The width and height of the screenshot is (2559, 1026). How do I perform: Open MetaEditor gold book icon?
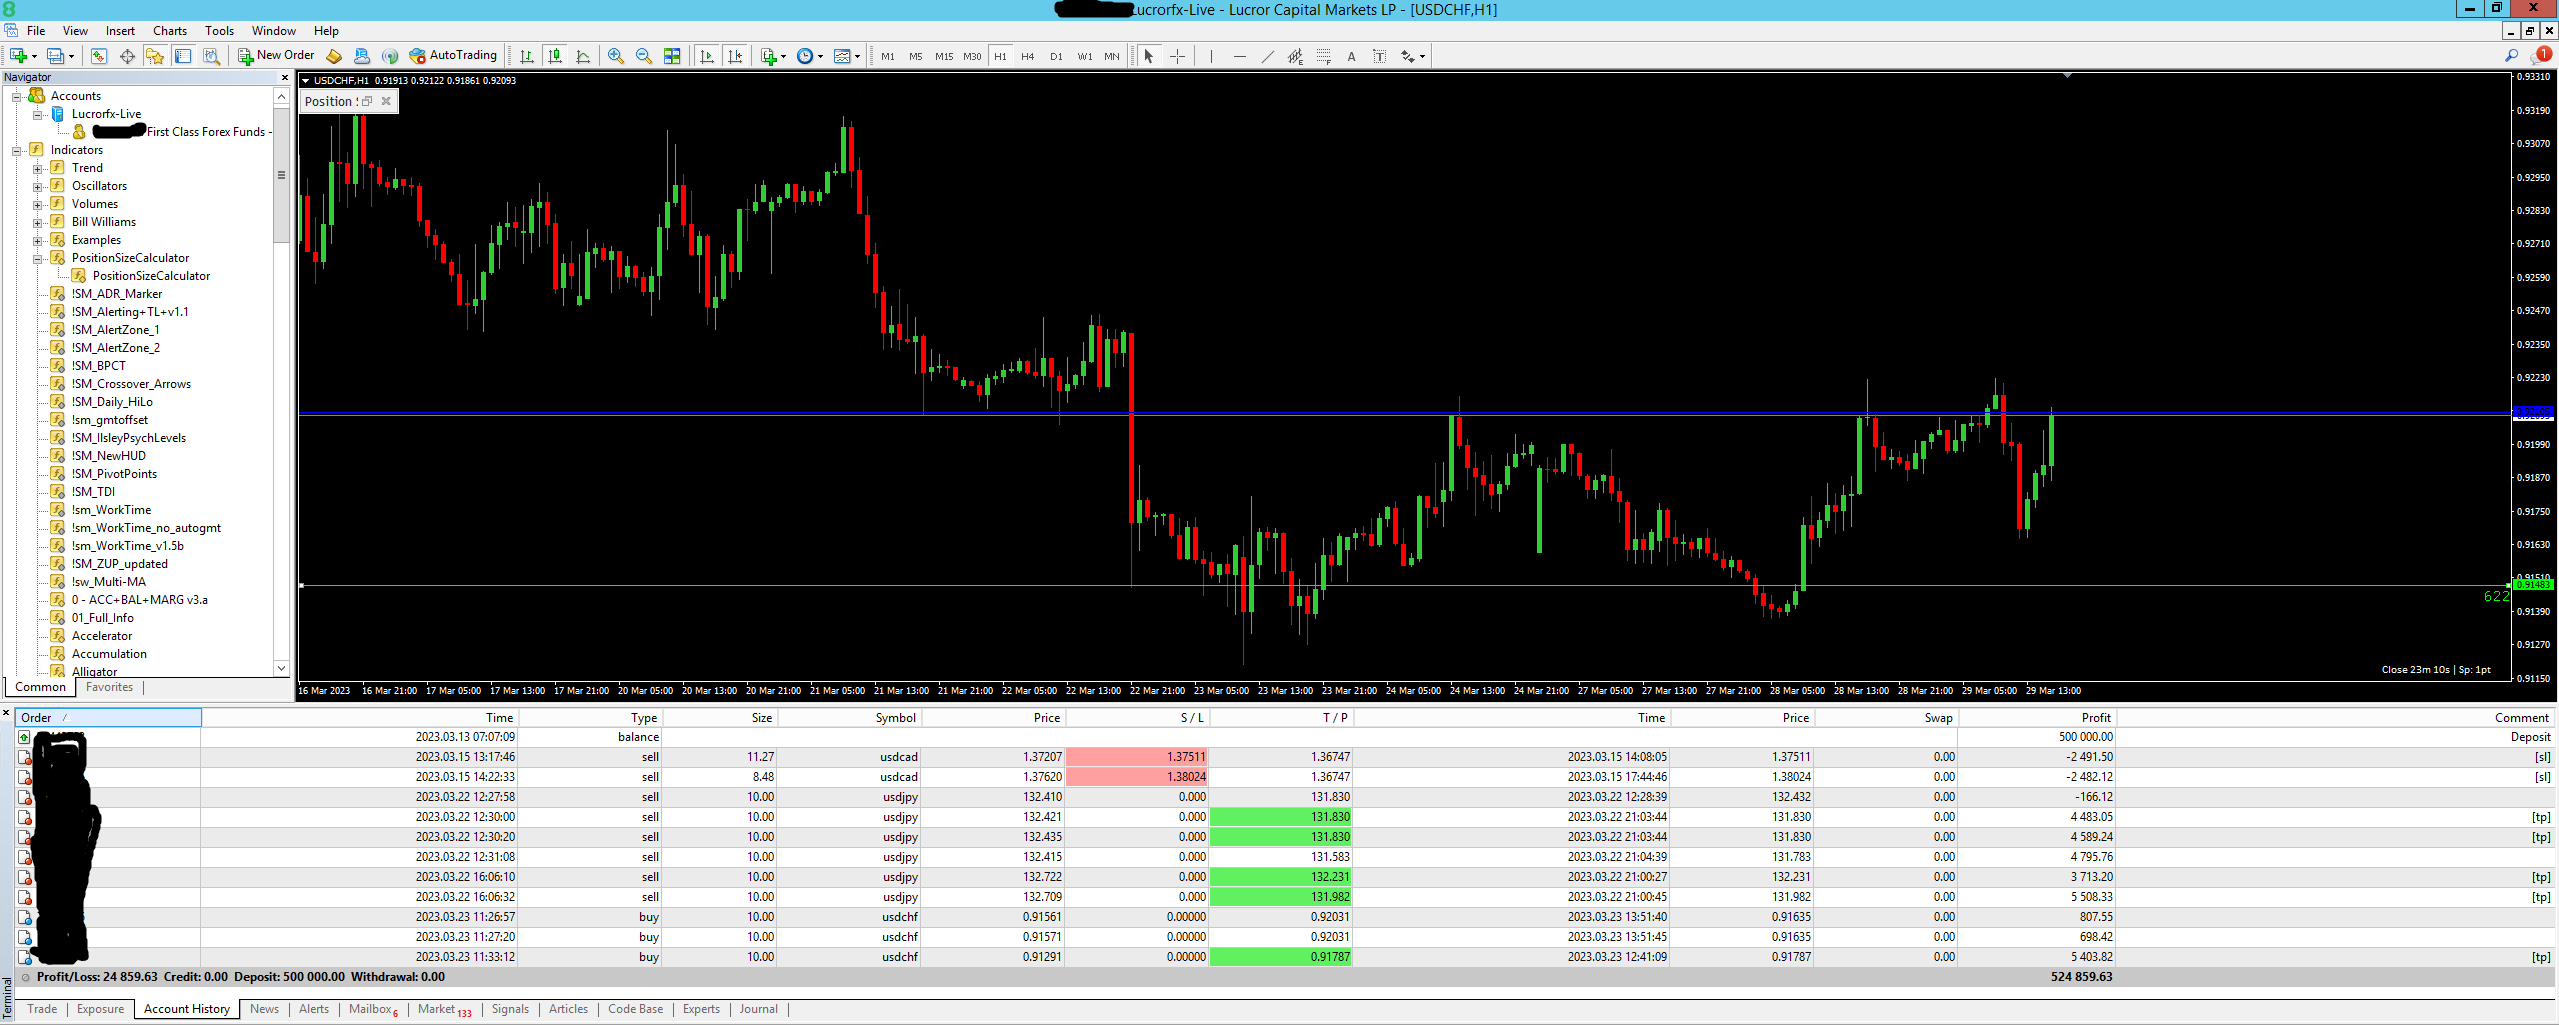[x=334, y=56]
